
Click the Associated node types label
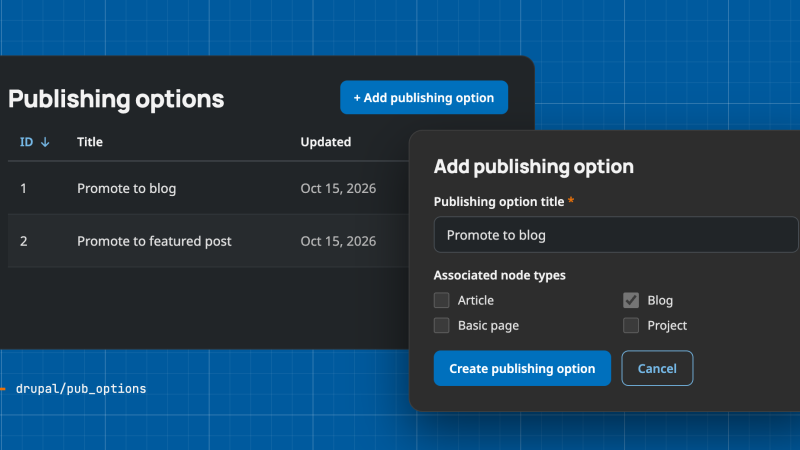499,275
